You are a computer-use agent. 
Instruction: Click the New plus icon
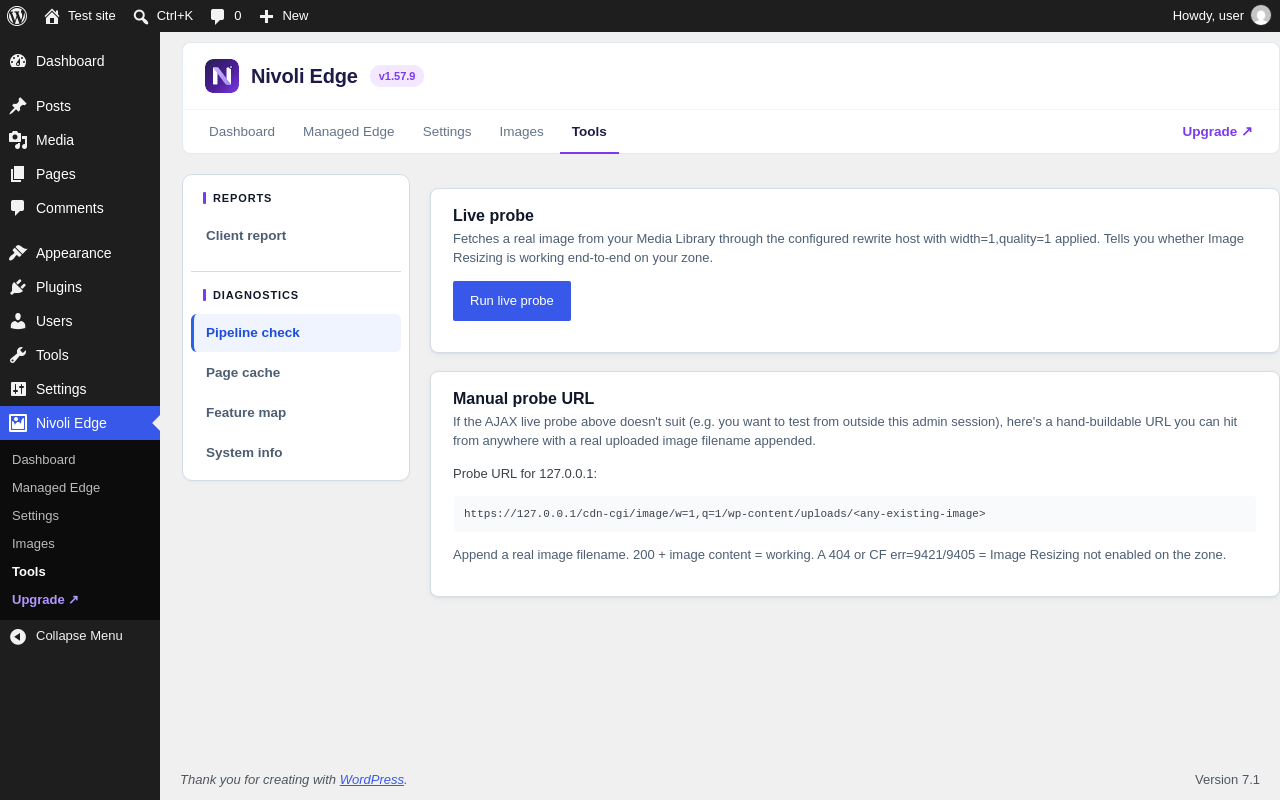click(266, 16)
